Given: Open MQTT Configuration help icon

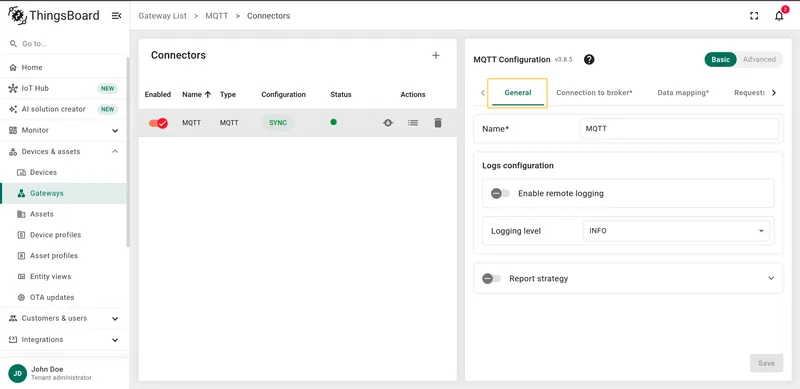Looking at the screenshot, I should (589, 60).
